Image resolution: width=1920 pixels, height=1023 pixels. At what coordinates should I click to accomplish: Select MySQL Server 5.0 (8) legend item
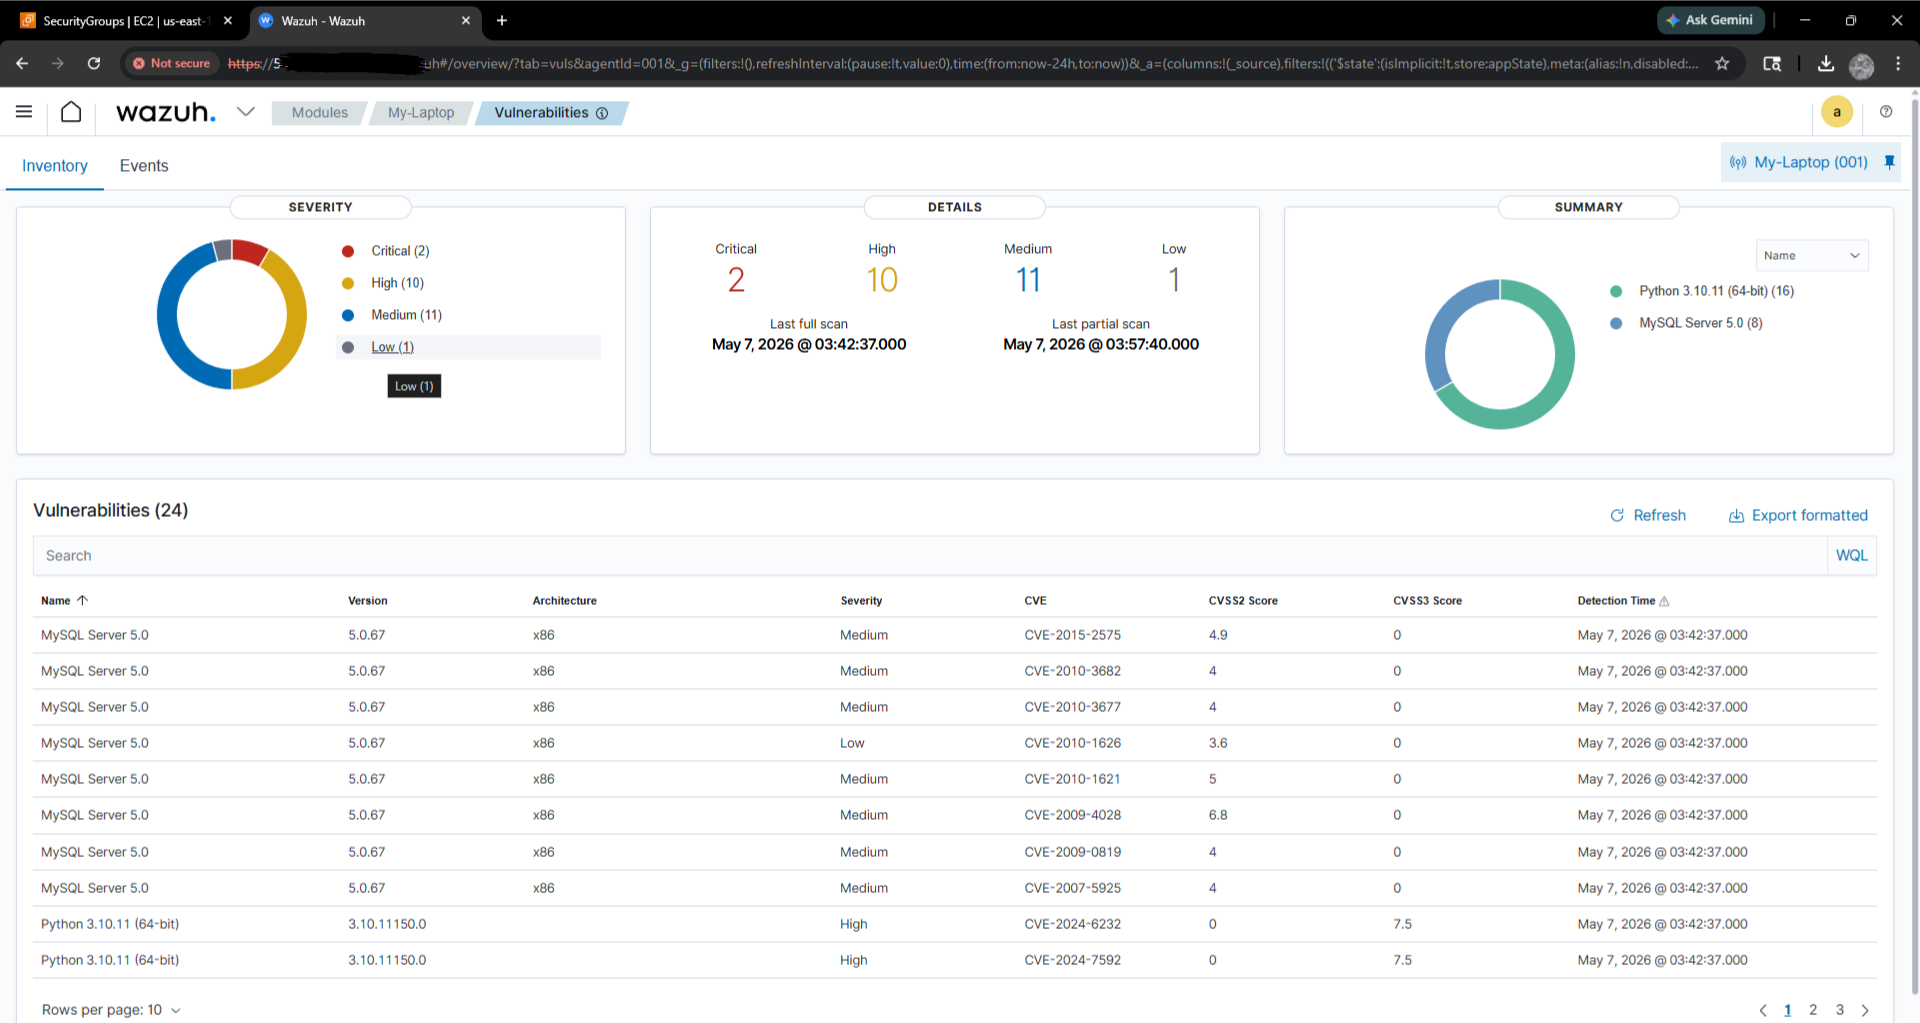coord(1700,323)
